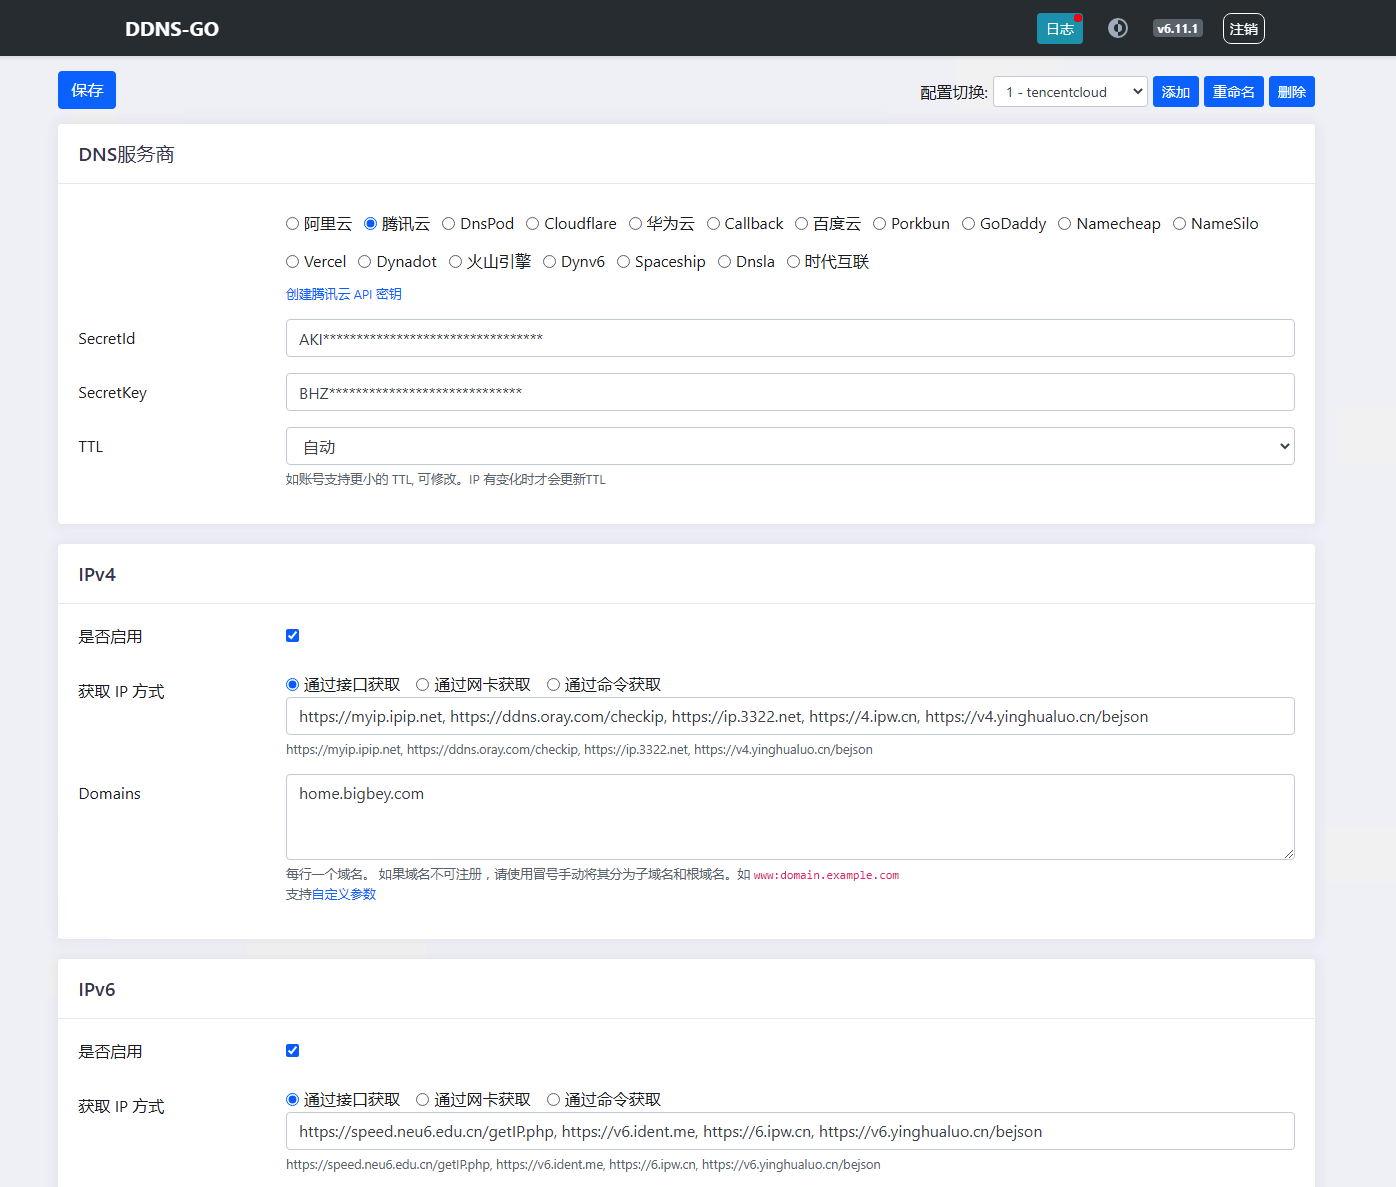Open the 配置切换 tencentcloud dropdown

pyautogui.click(x=1070, y=92)
